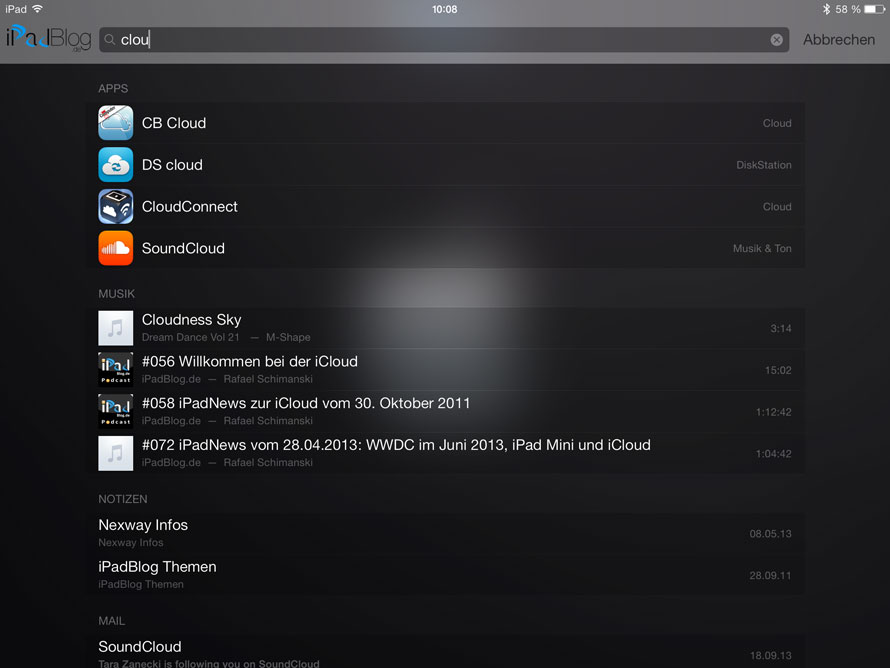Tap the 'Dream Dance Vol 21' album subtitle

point(191,337)
